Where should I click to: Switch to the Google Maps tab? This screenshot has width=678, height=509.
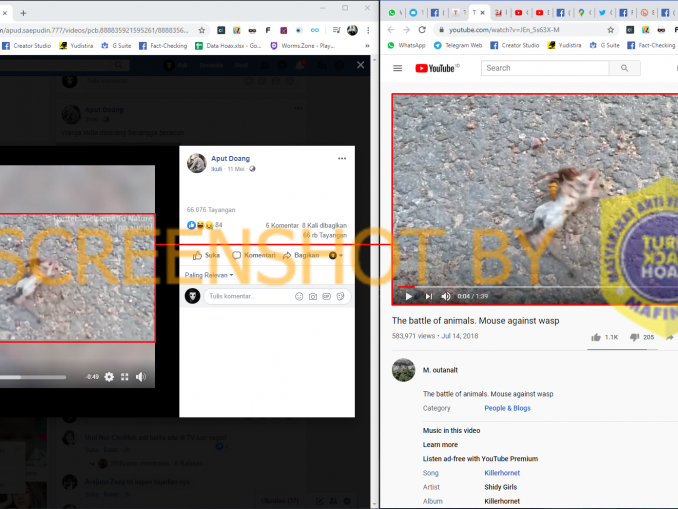pos(581,13)
